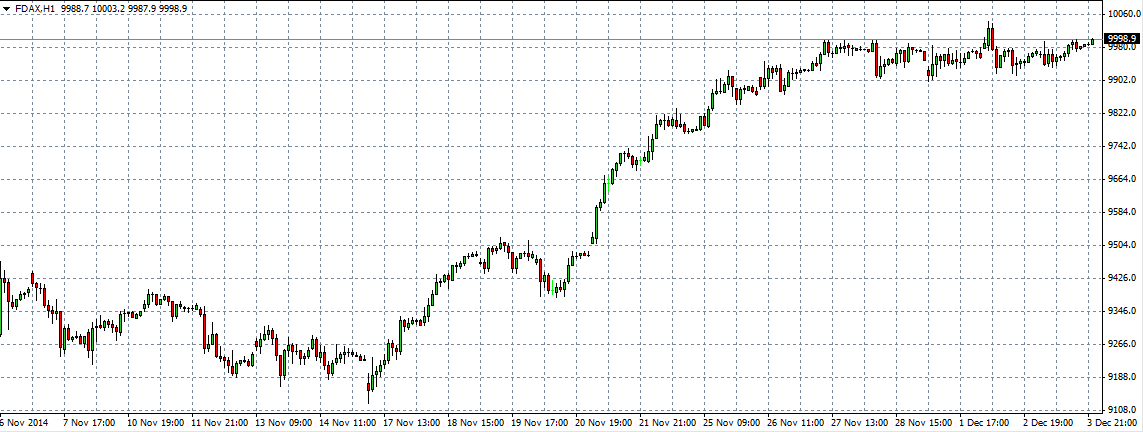Open the triangle menu beside FDAX,H1
The image size is (1143, 432).
point(6,8)
